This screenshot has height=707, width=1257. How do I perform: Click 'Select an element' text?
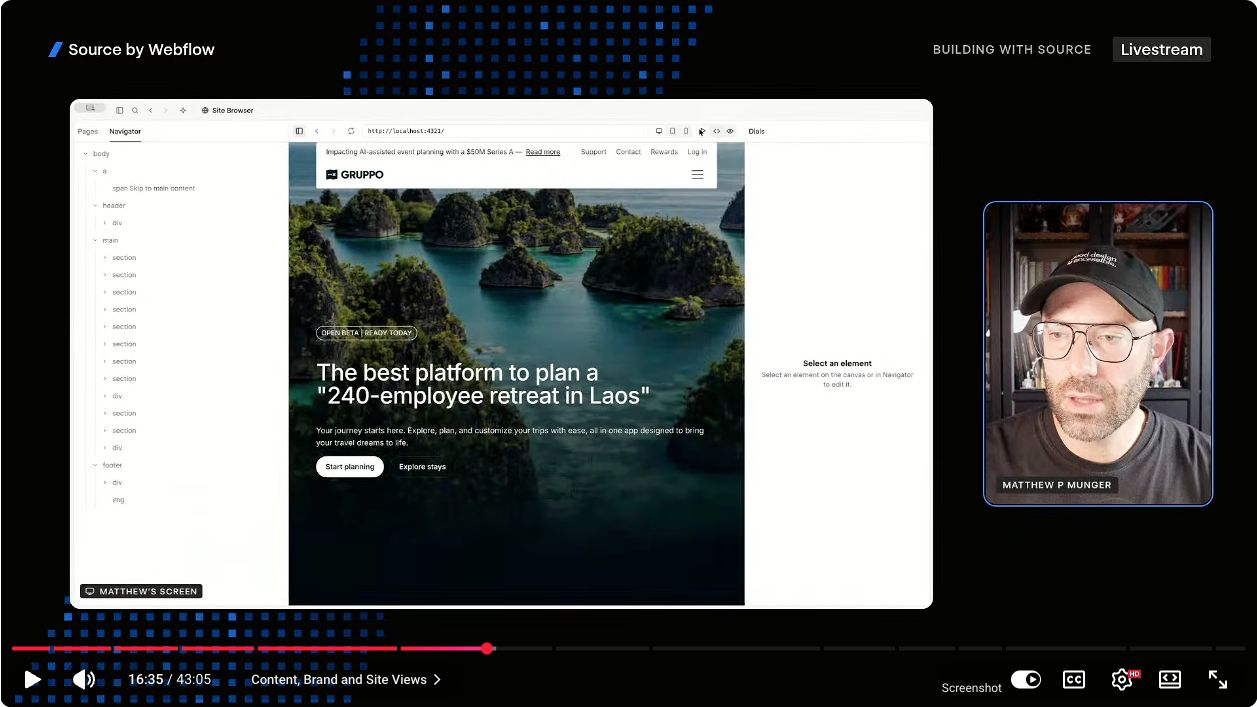837,364
